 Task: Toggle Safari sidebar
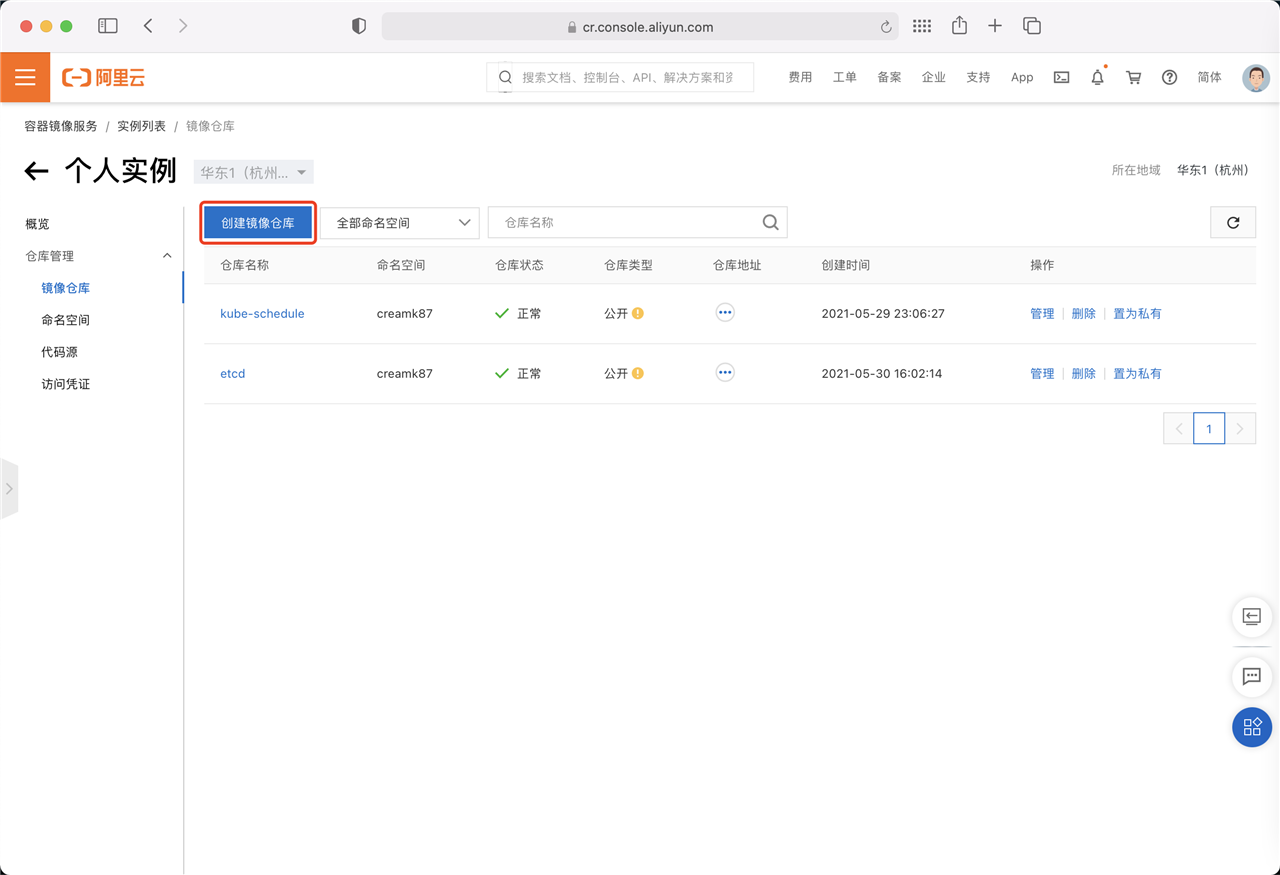click(108, 27)
